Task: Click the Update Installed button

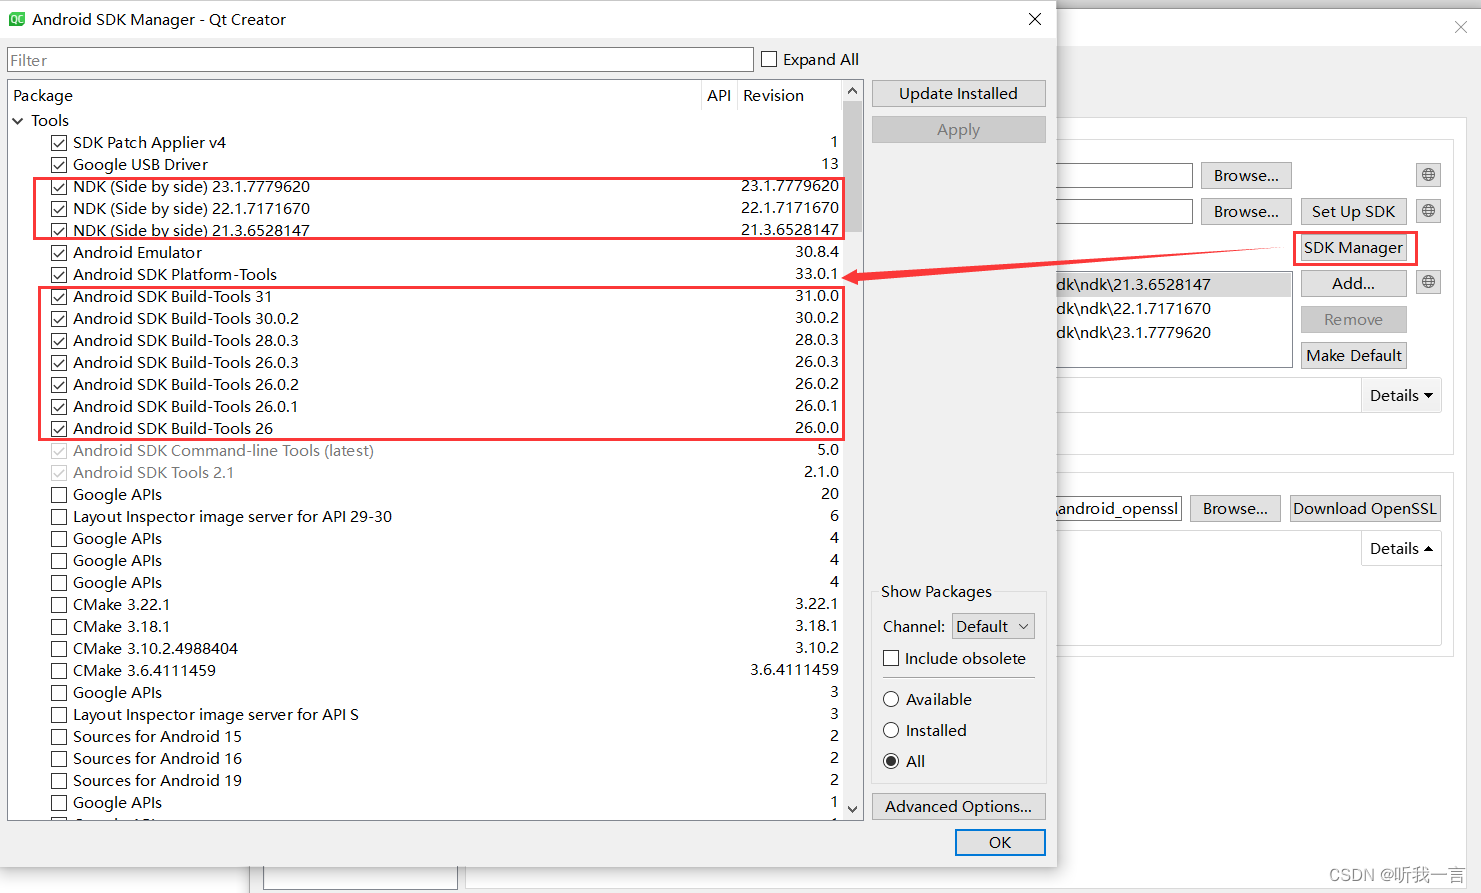Action: click(x=958, y=93)
